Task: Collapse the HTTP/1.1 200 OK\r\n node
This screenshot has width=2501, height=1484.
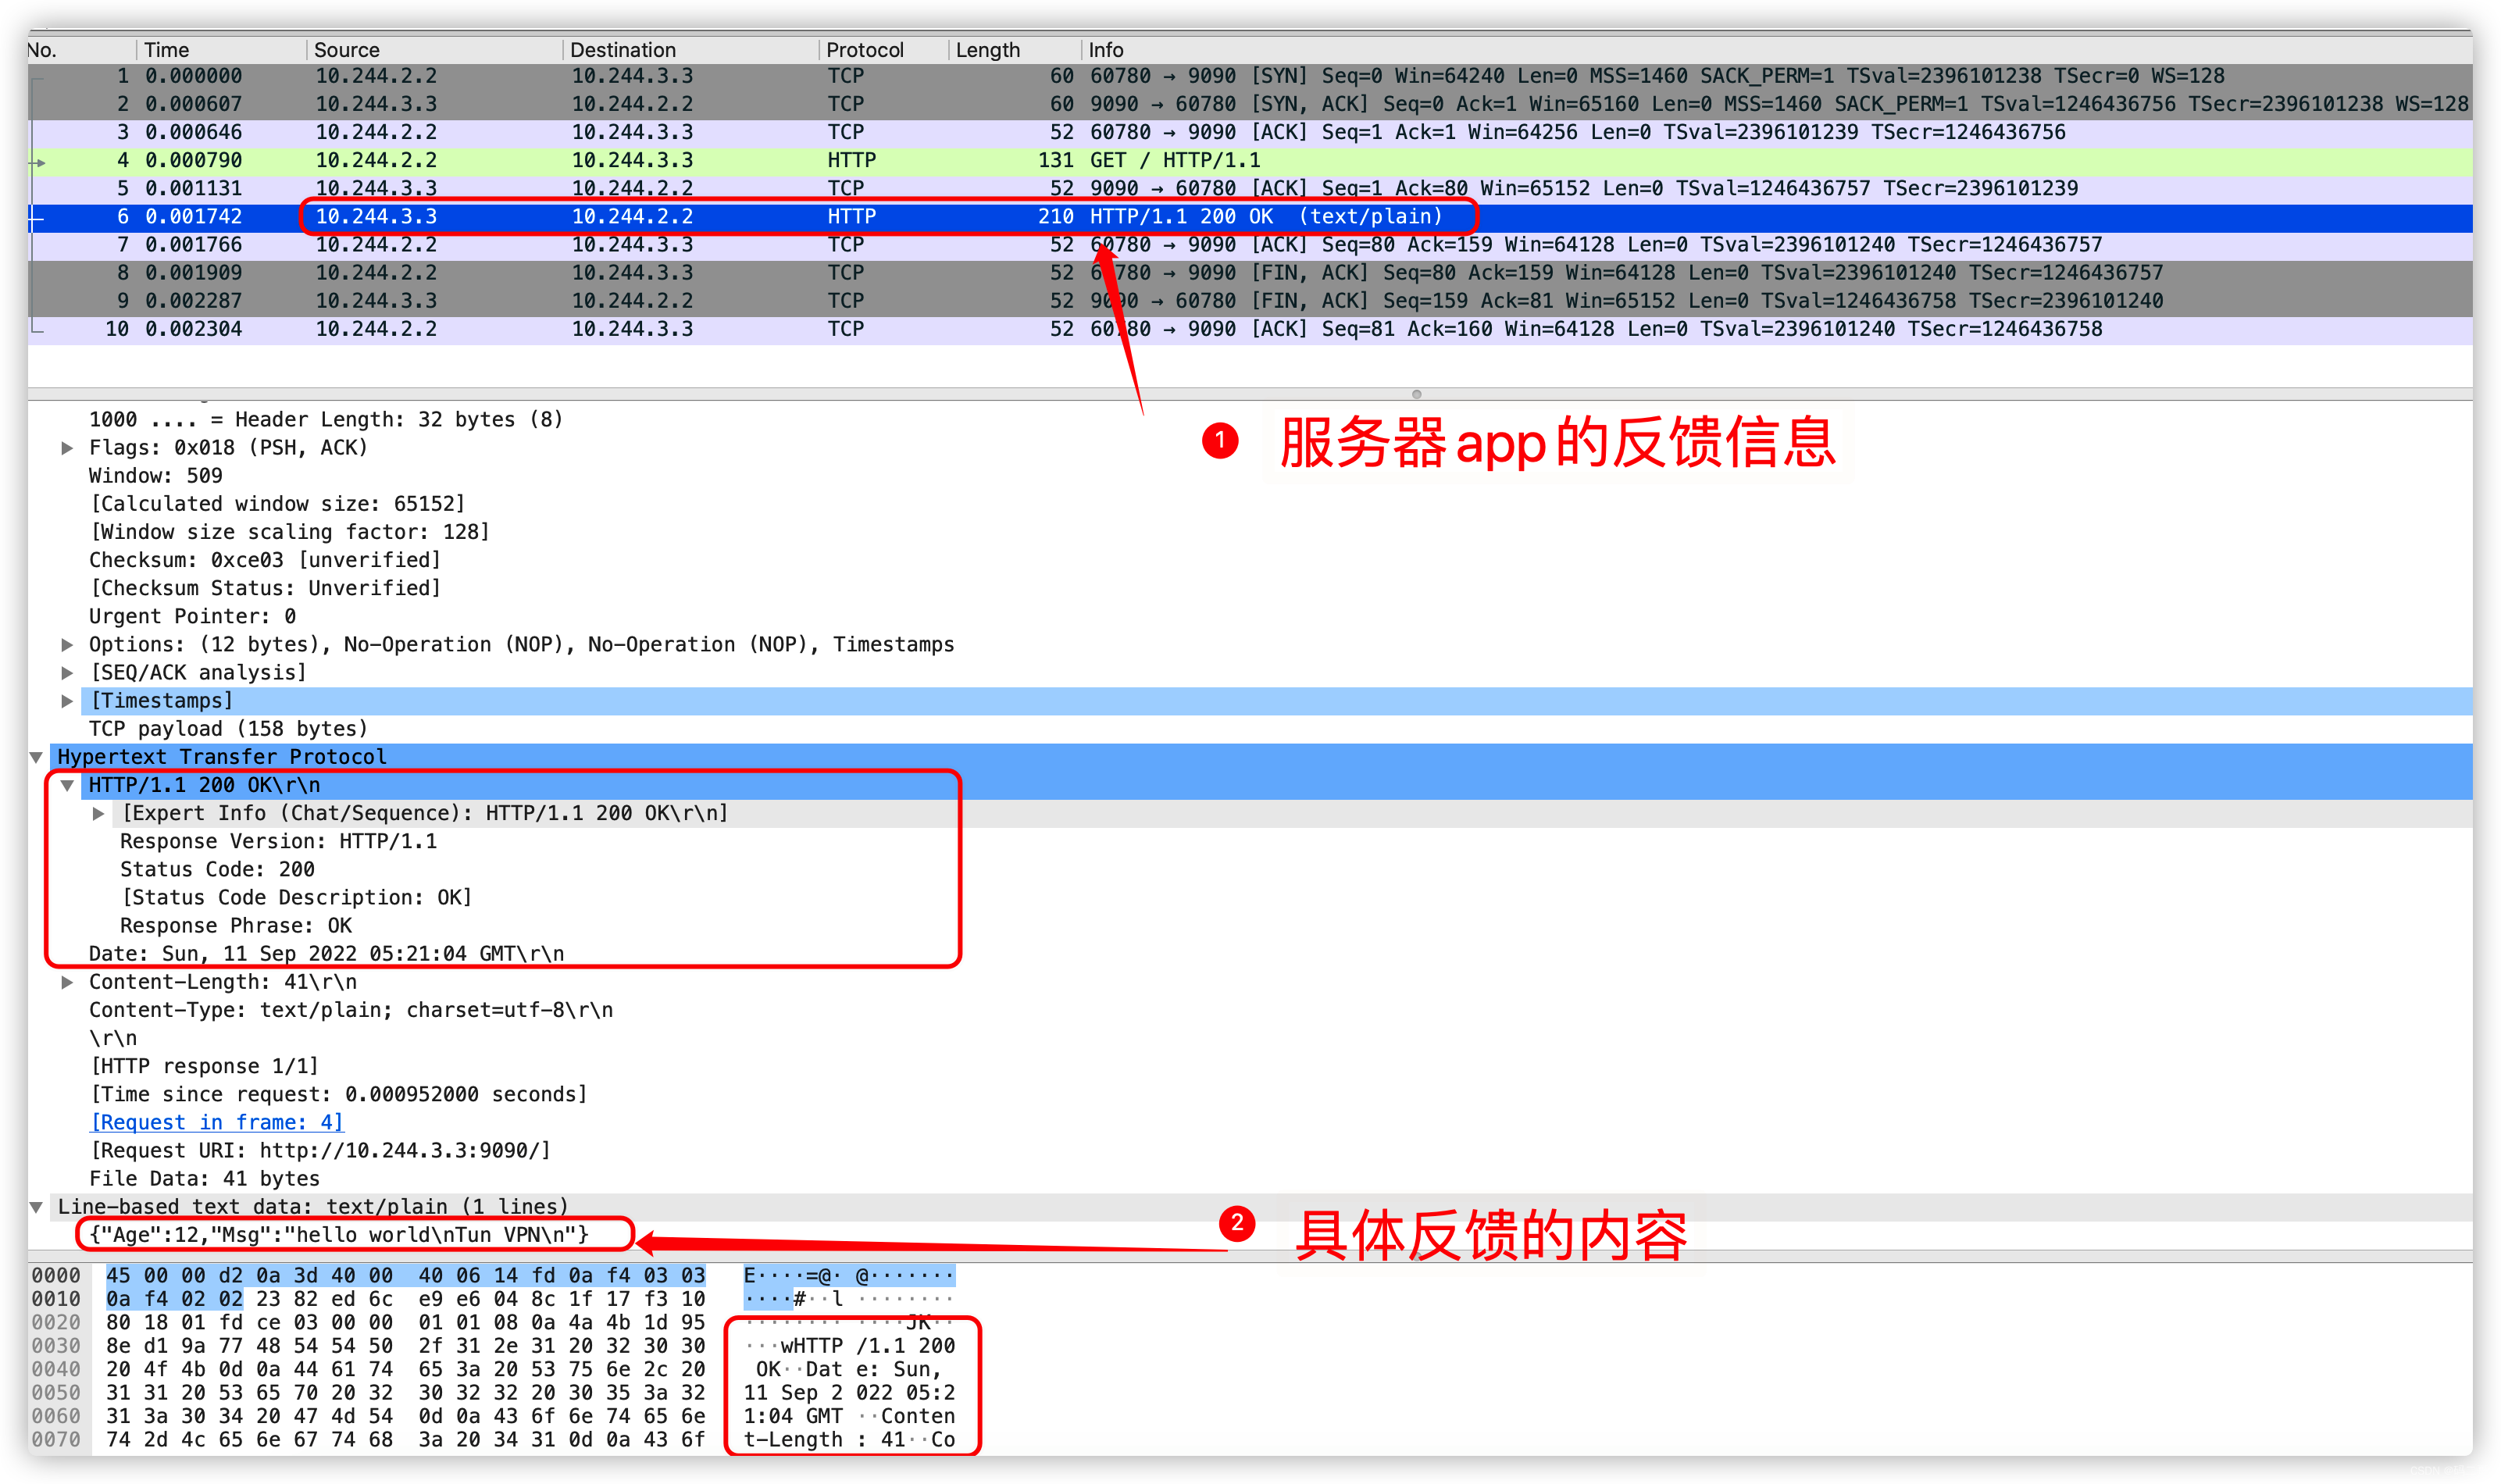Action: coord(67,785)
